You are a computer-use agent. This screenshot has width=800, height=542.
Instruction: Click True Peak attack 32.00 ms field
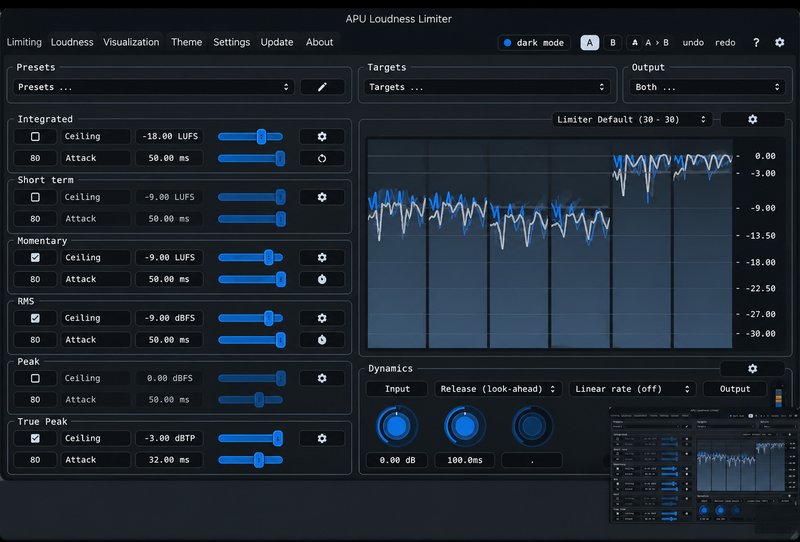click(169, 460)
